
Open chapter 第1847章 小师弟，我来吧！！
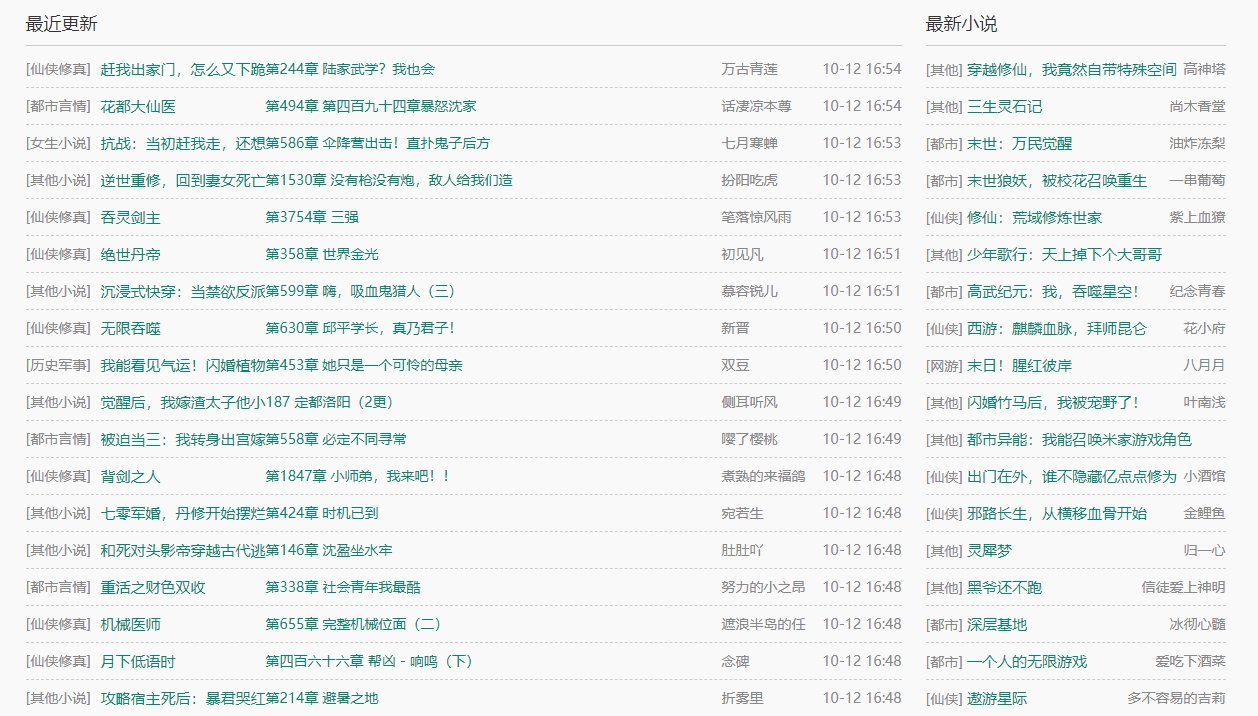pyautogui.click(x=357, y=476)
